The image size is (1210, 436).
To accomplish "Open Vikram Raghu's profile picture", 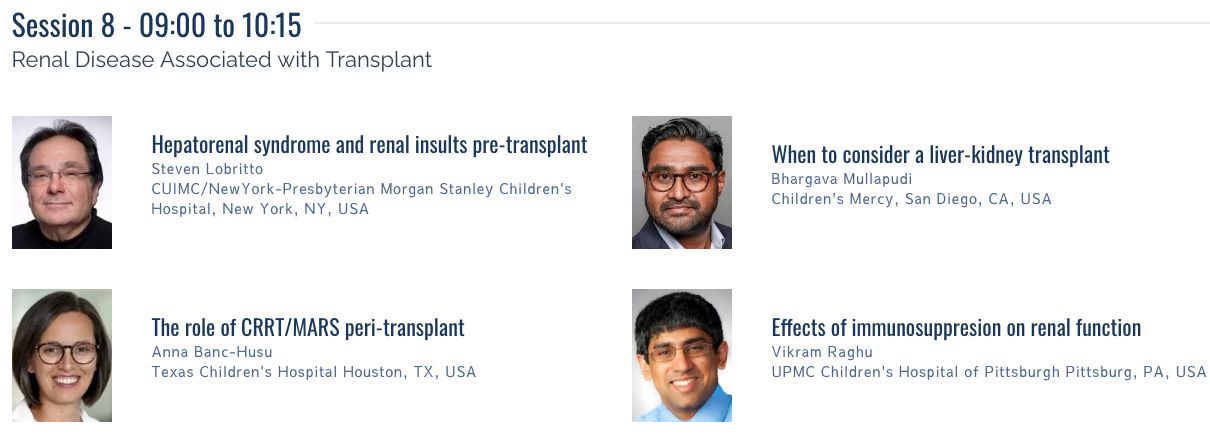I will (x=682, y=355).
